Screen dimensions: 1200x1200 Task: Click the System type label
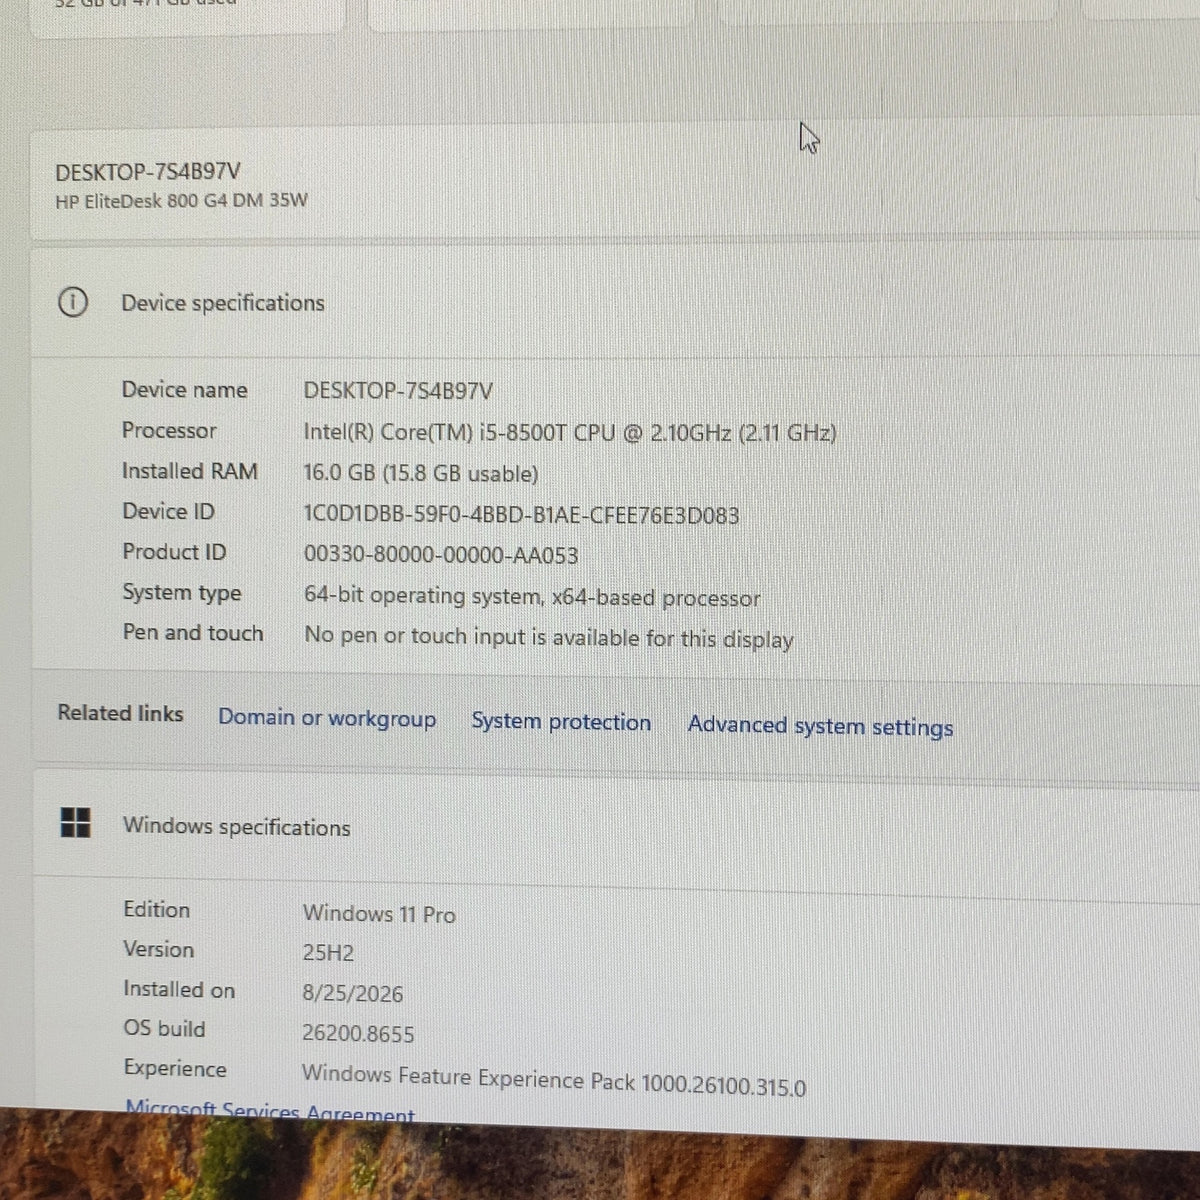182,593
